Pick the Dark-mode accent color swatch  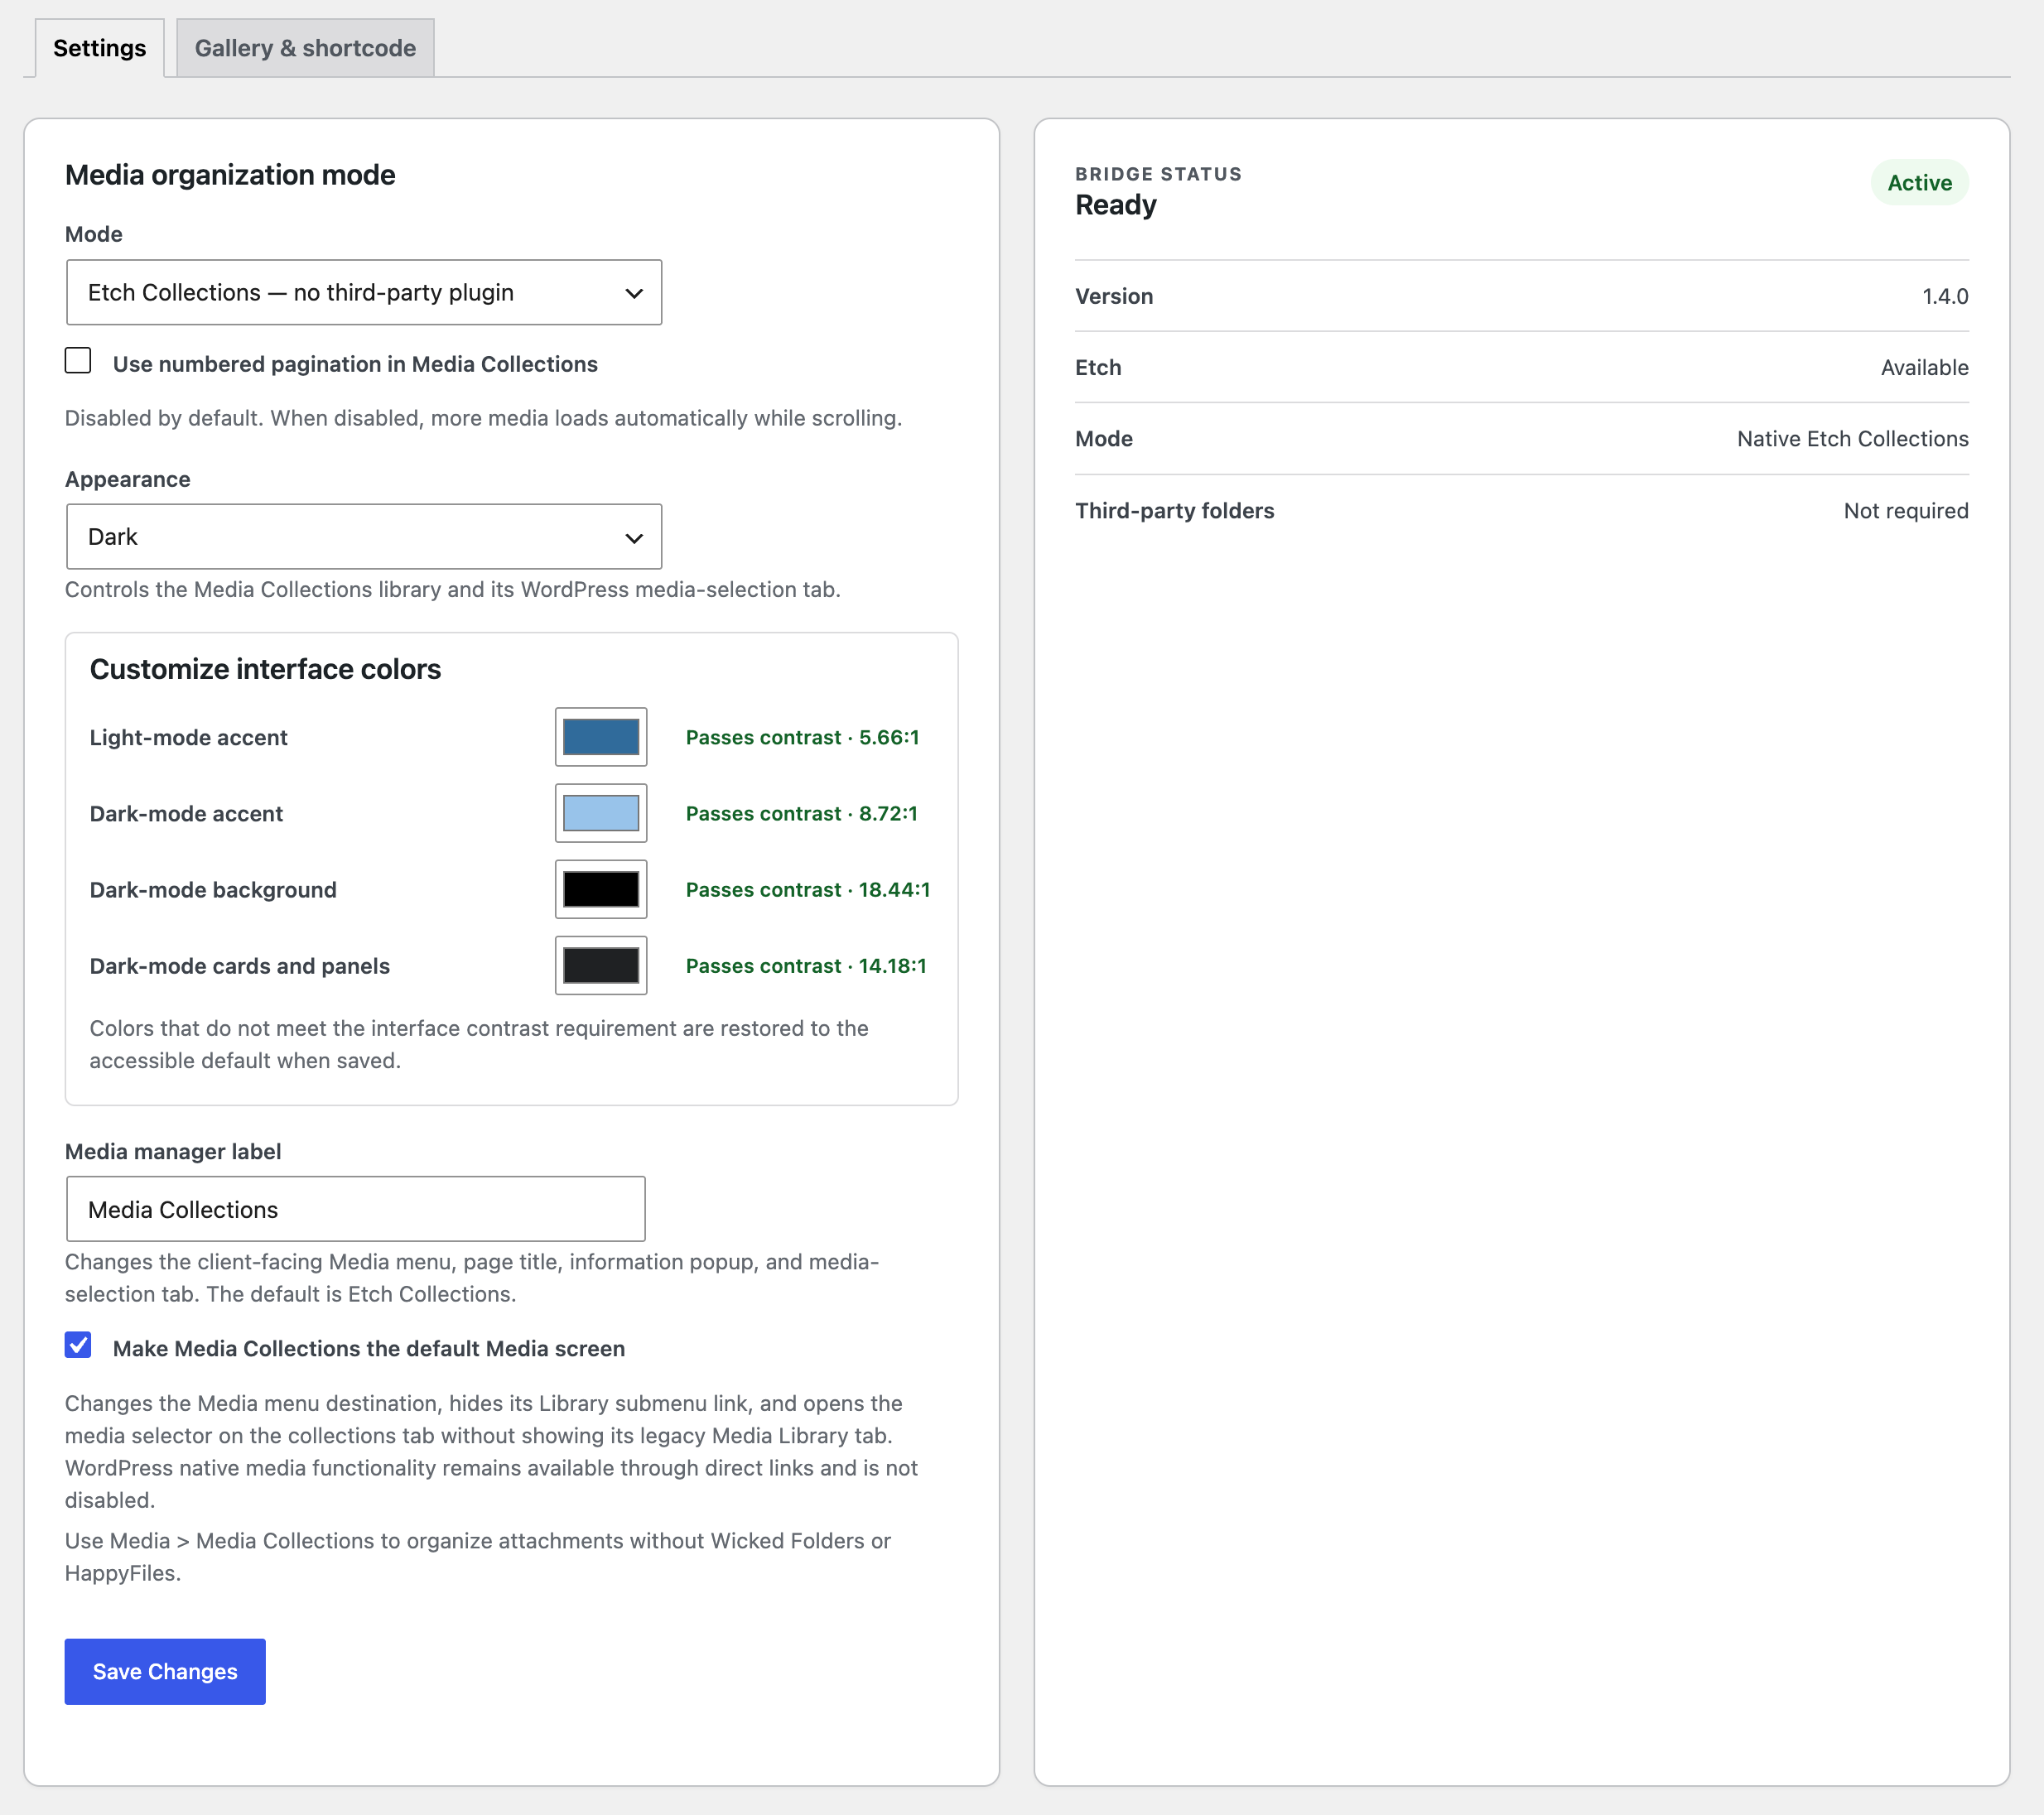tap(601, 813)
